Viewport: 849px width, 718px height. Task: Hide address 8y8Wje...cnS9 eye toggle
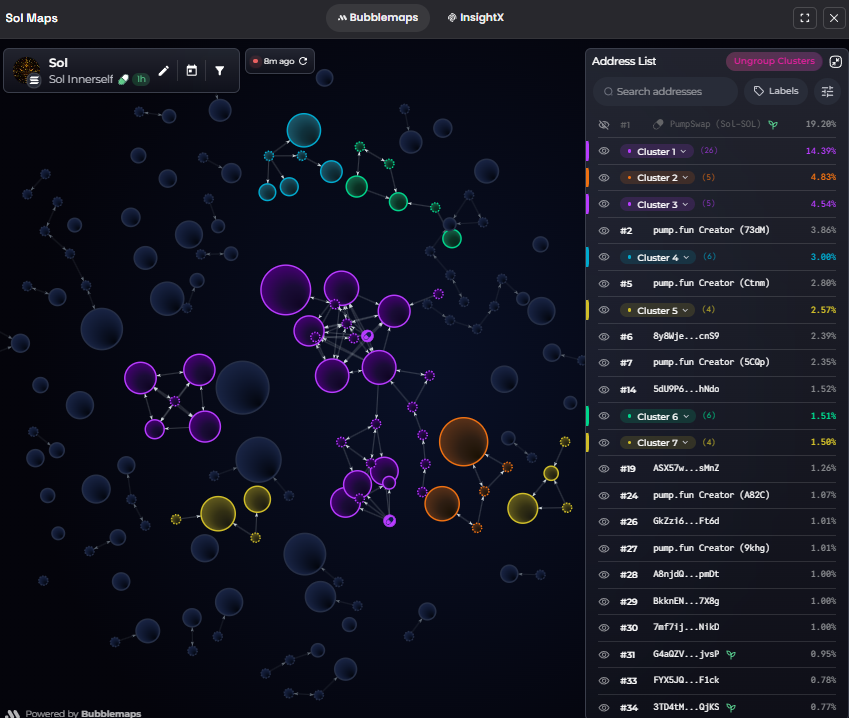pyautogui.click(x=604, y=337)
